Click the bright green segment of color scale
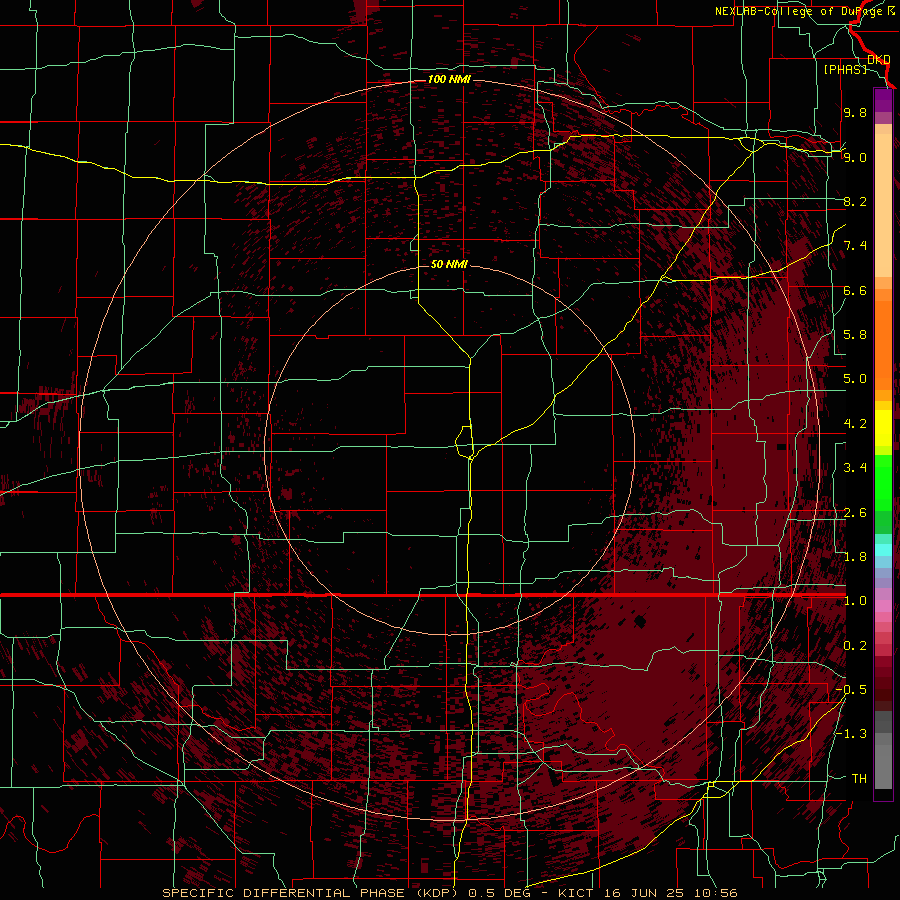Screen dimensions: 900x900 pyautogui.click(x=883, y=482)
